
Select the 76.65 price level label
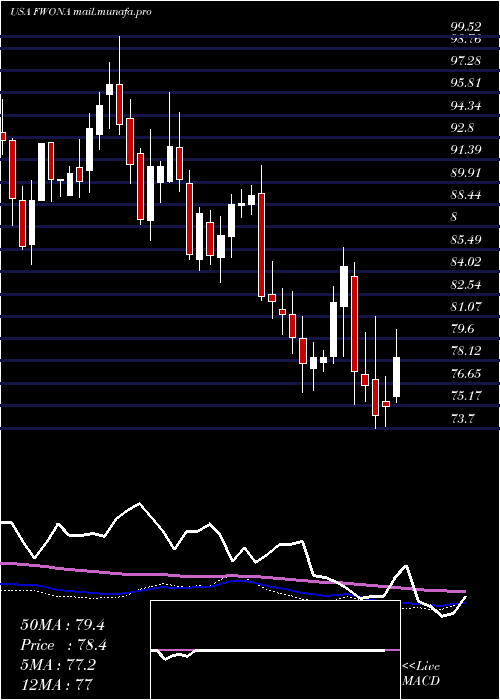(466, 374)
